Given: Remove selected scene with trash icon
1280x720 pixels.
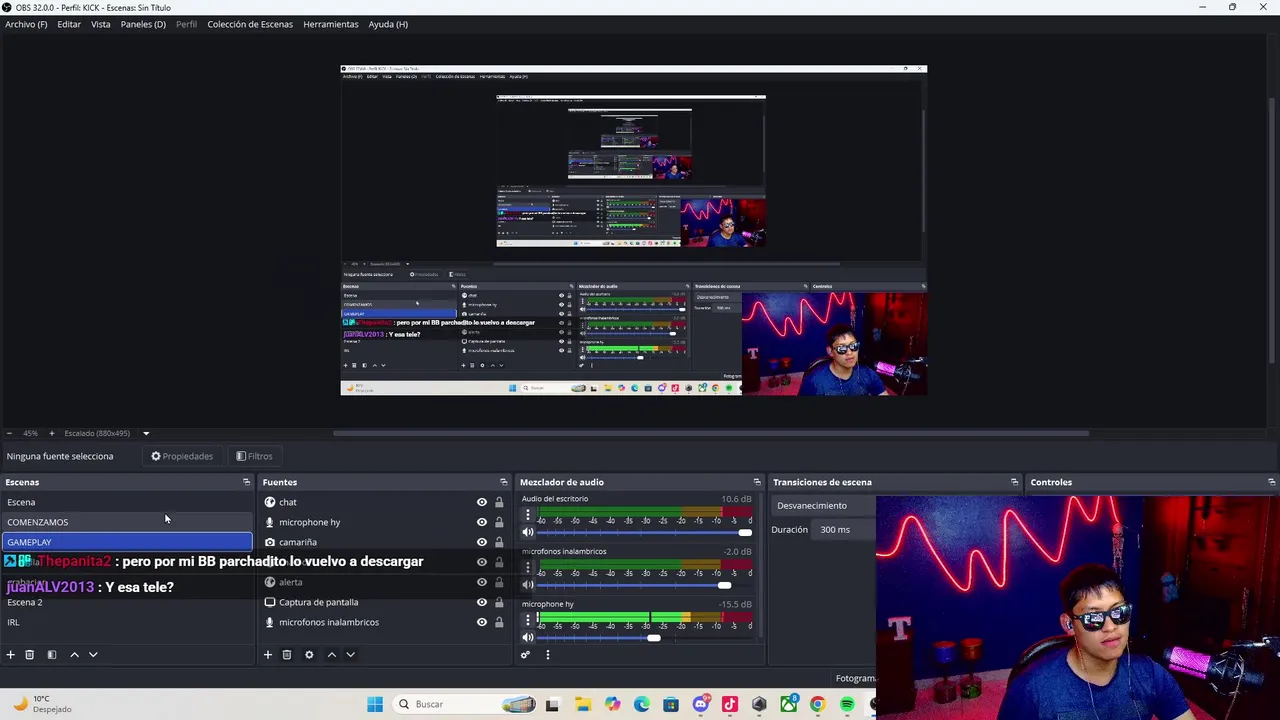Looking at the screenshot, I should click(29, 655).
